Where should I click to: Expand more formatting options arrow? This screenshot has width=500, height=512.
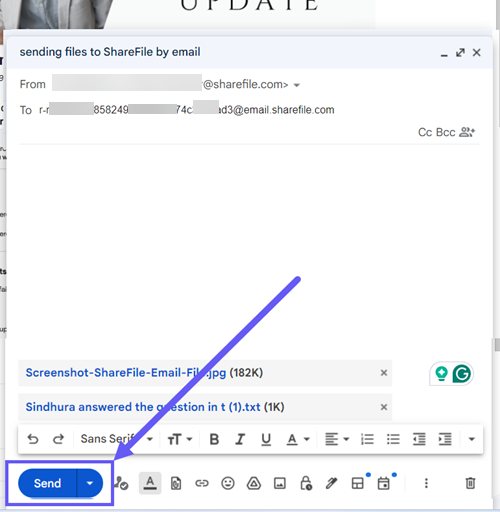(471, 439)
